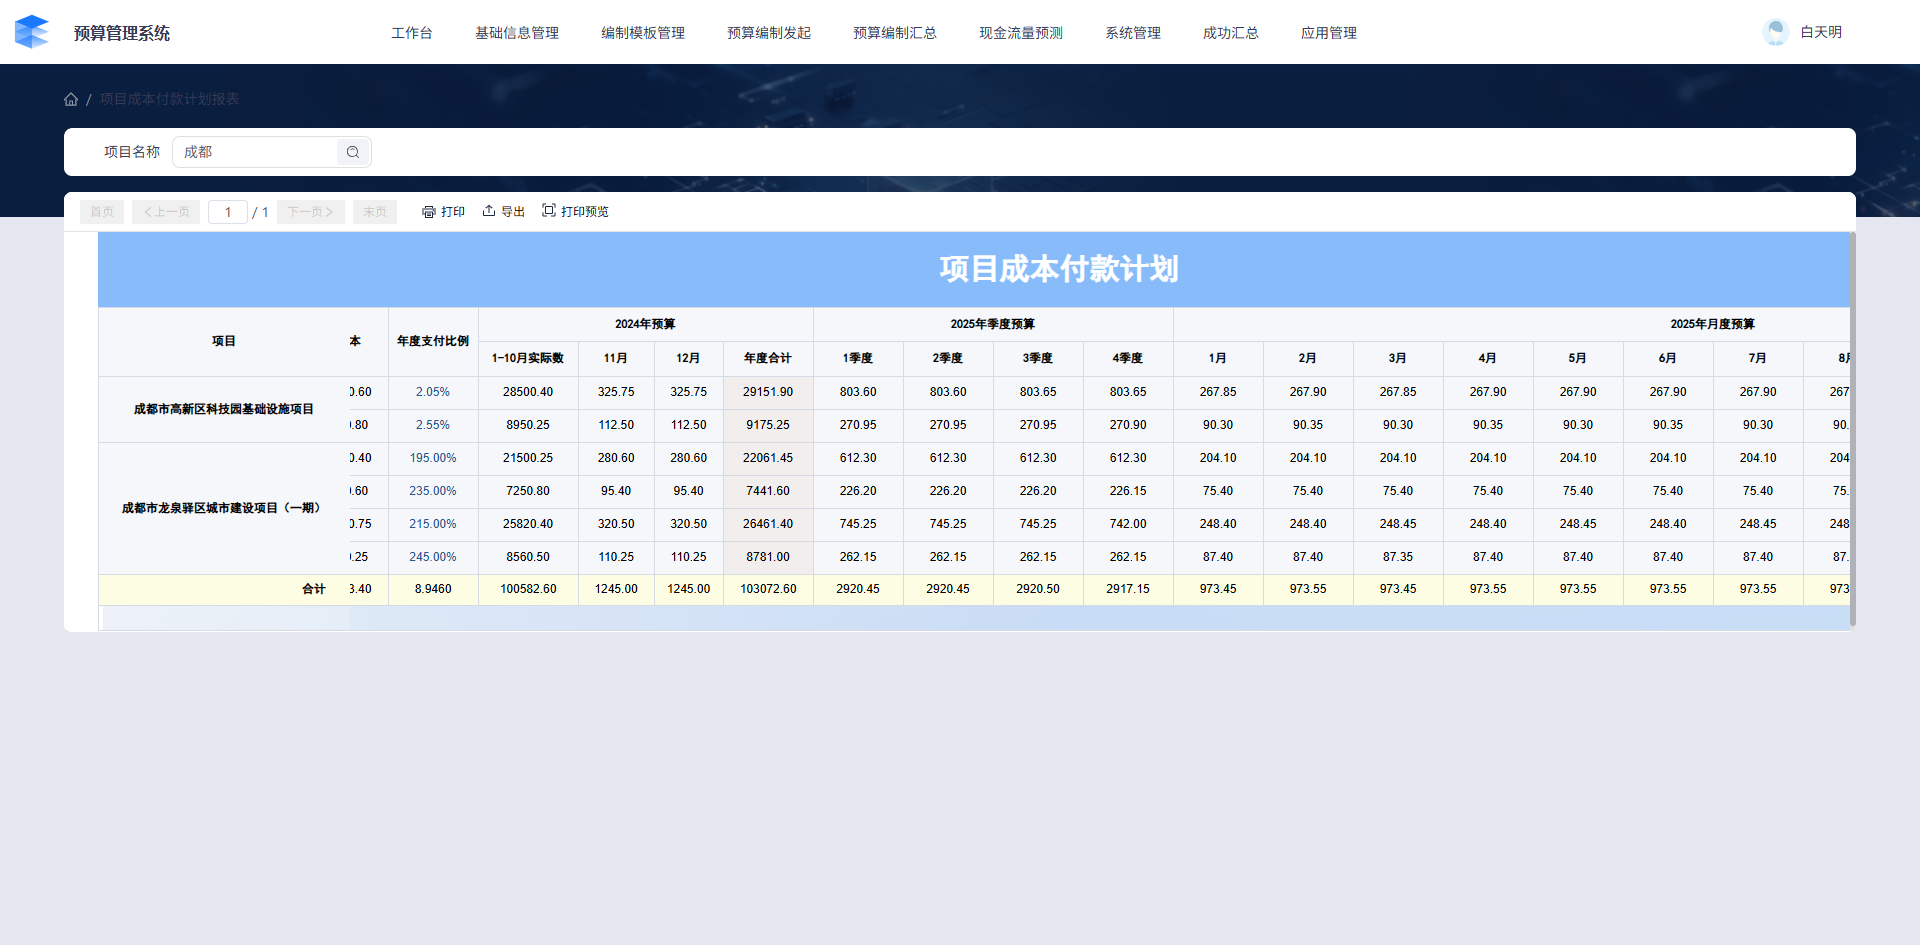Click the budget system logo icon
The width and height of the screenshot is (1920, 945).
32,32
